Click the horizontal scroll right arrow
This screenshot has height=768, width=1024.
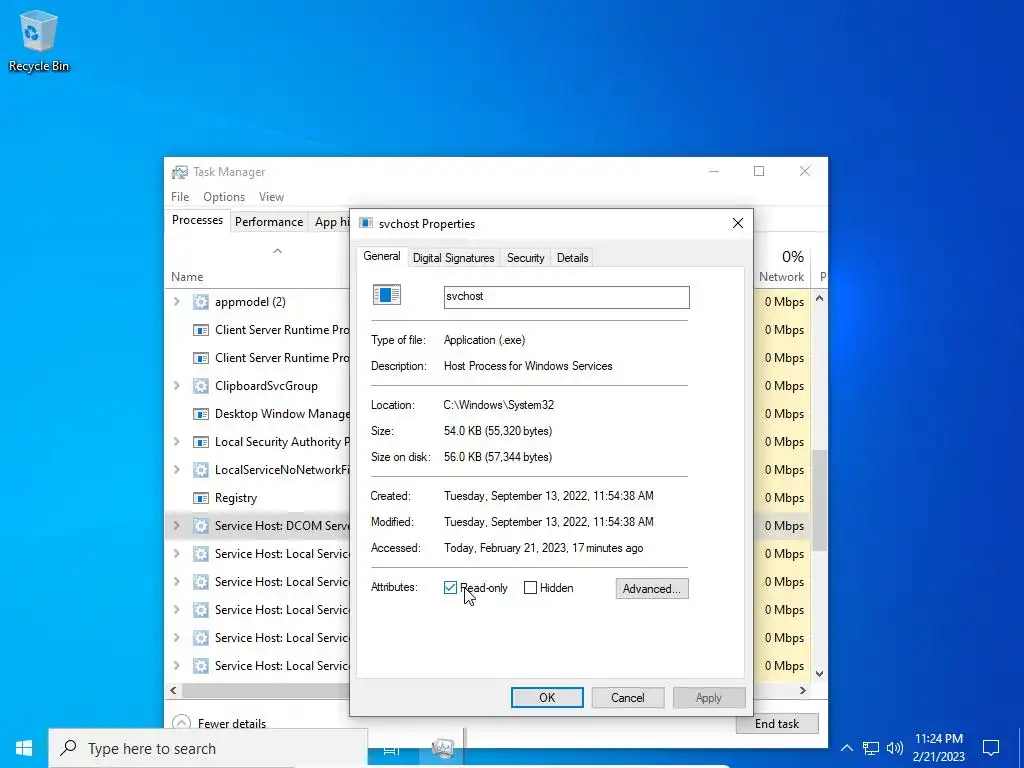[803, 690]
